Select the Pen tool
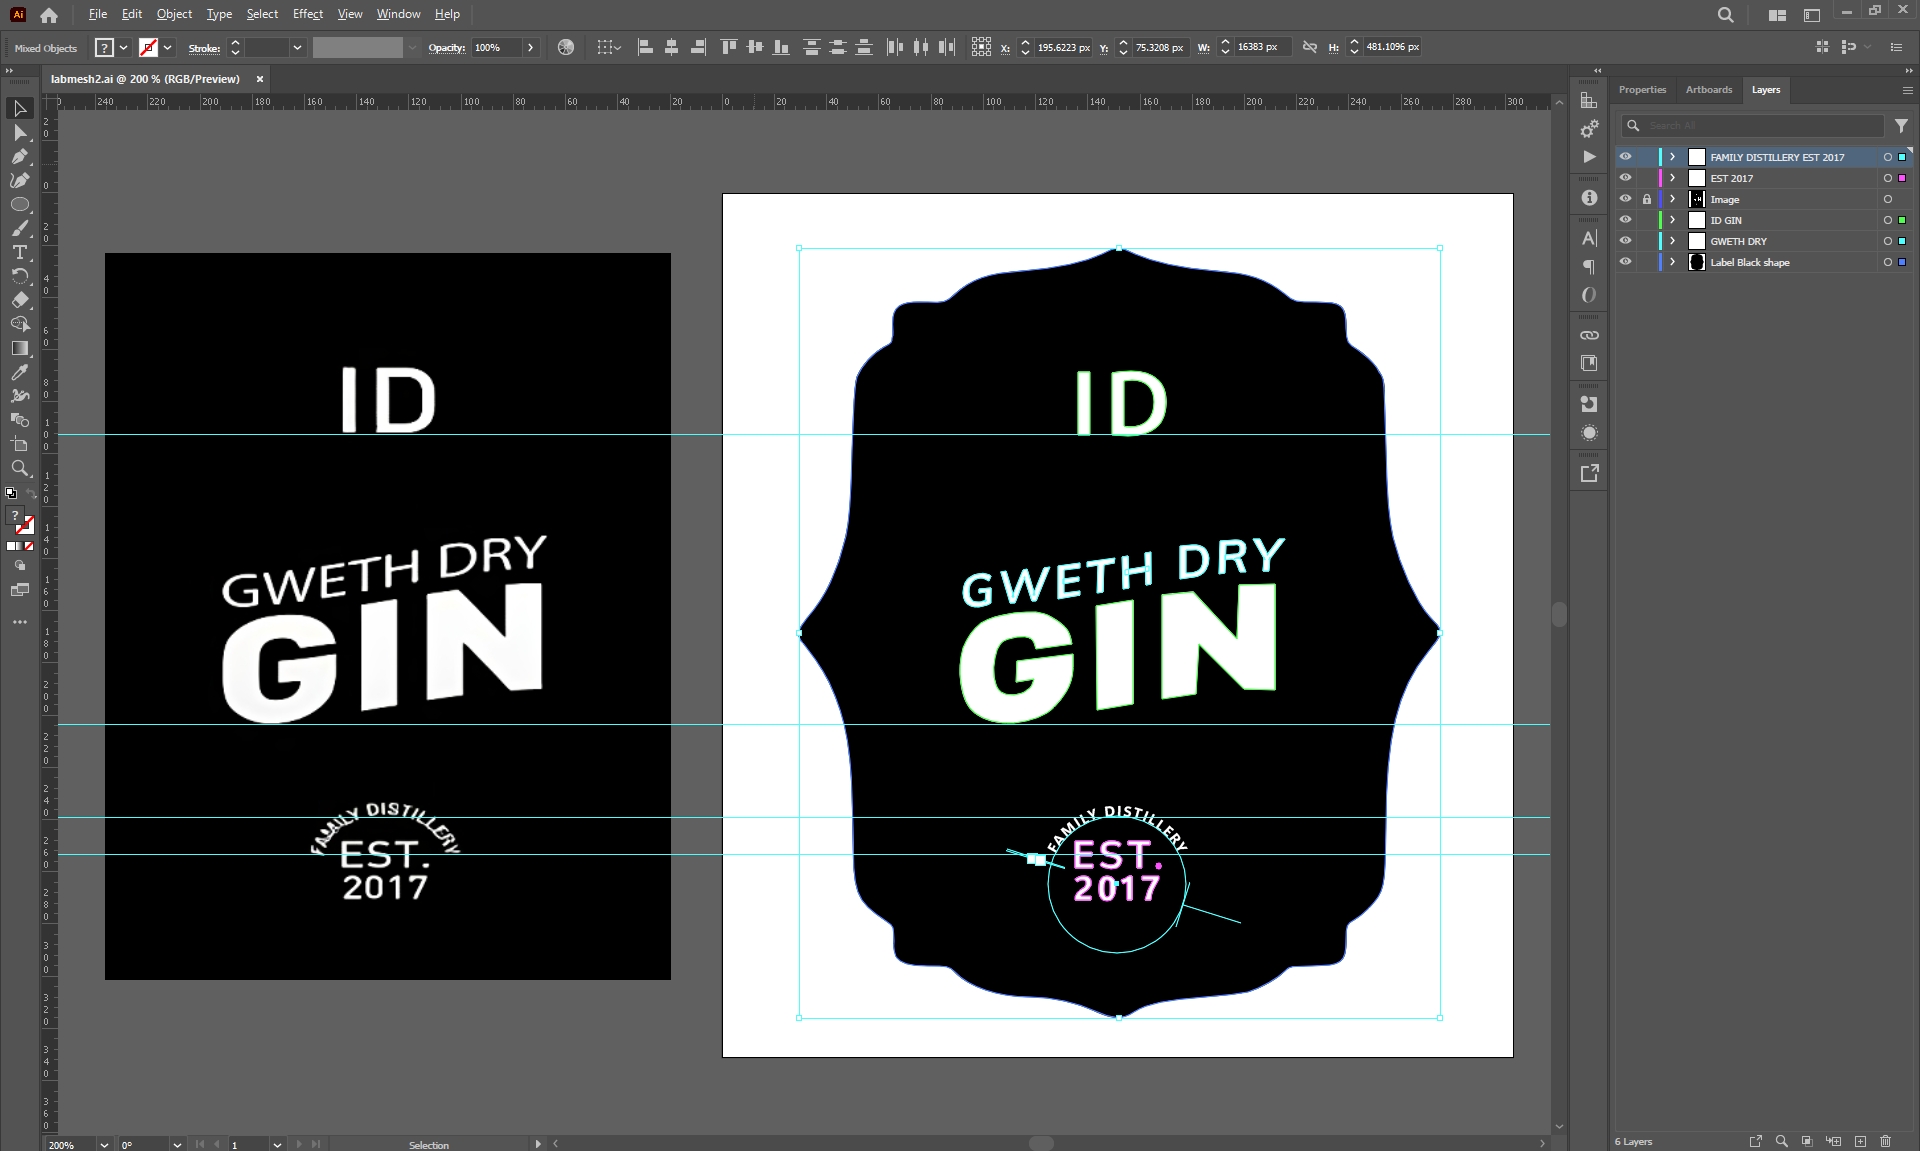Viewport: 1920px width, 1151px height. click(x=19, y=156)
